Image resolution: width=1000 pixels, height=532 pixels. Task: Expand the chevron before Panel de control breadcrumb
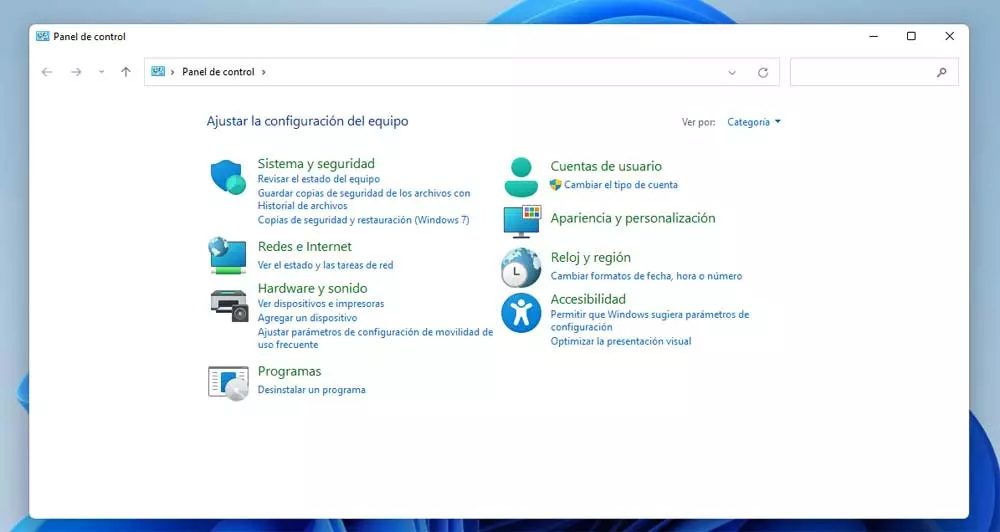pyautogui.click(x=172, y=72)
